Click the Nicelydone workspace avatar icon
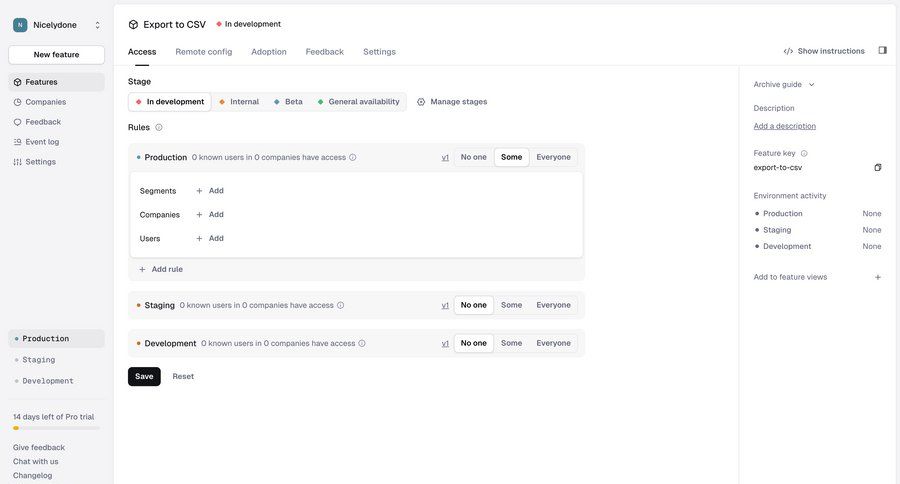Image resolution: width=900 pixels, height=484 pixels. coord(20,25)
